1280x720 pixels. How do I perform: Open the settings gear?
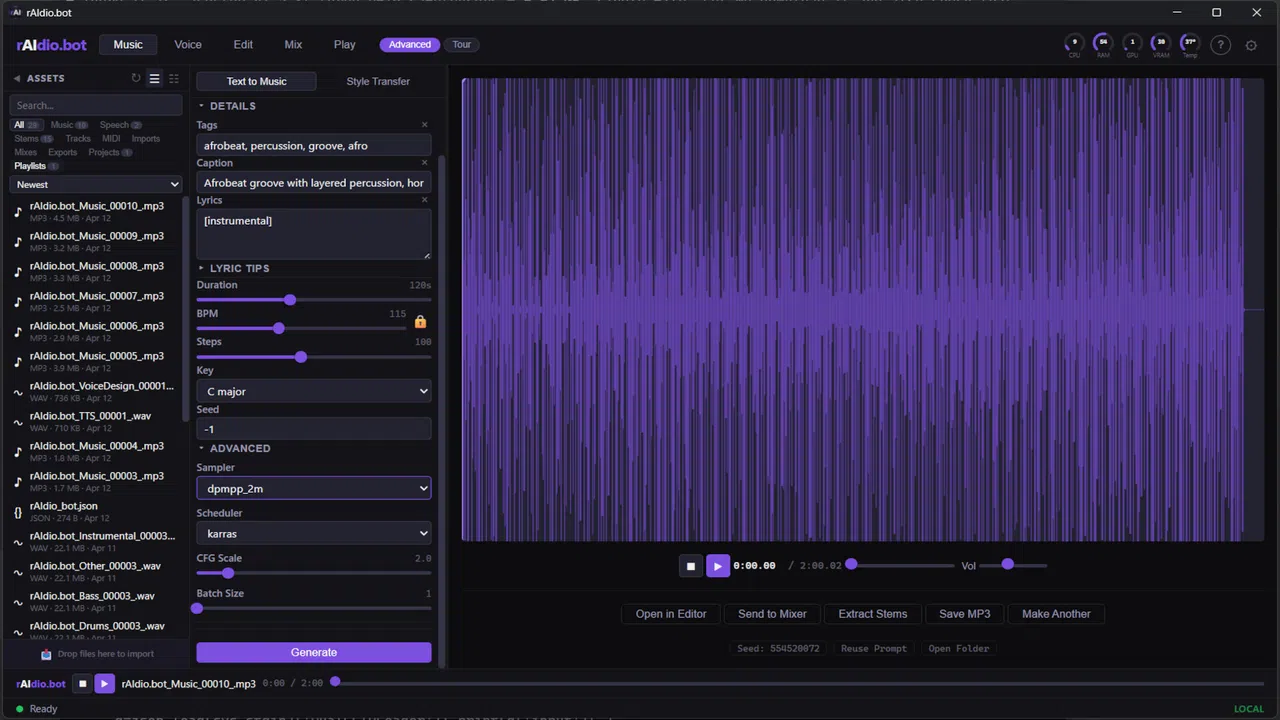click(x=1251, y=45)
